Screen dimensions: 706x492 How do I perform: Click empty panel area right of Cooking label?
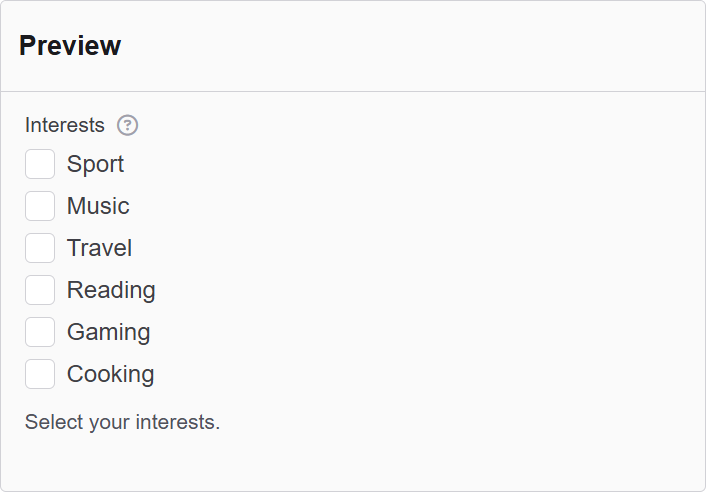pos(420,374)
